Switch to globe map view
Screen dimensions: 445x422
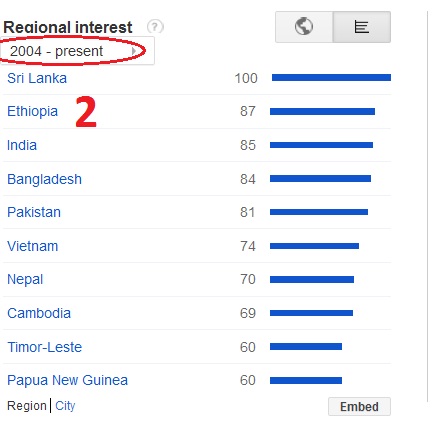tap(304, 27)
